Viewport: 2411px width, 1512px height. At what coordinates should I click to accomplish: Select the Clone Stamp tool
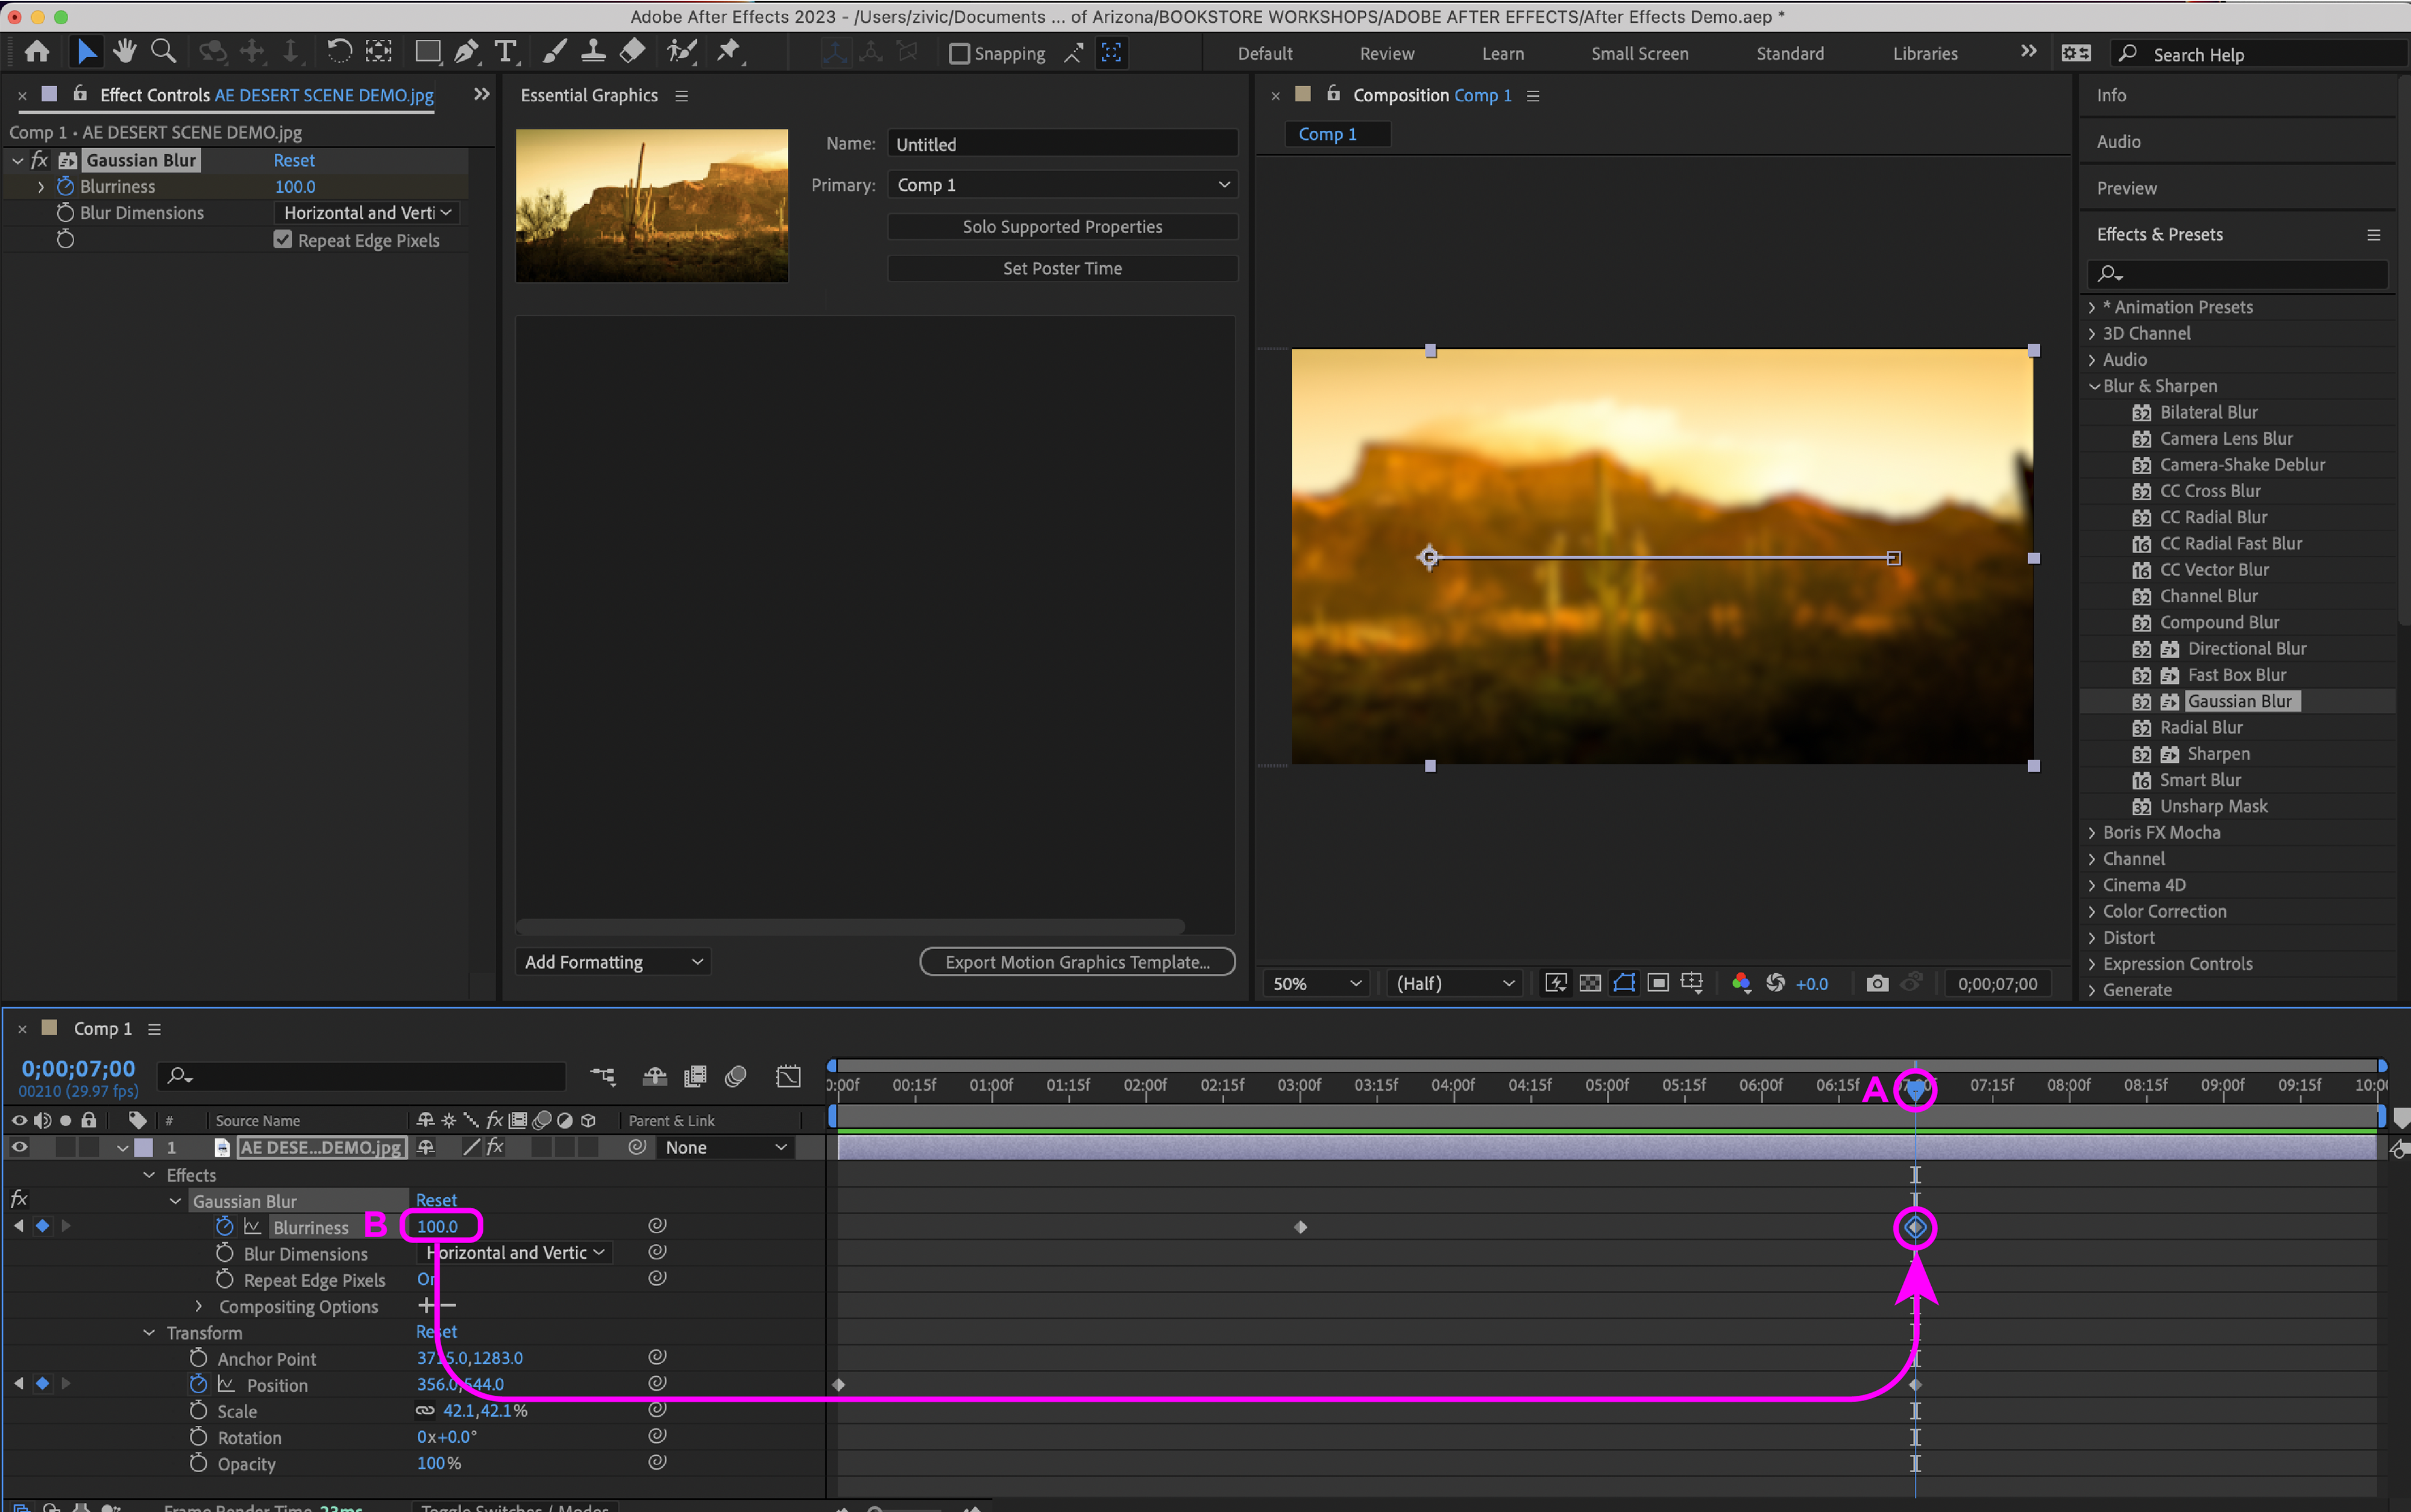pyautogui.click(x=593, y=51)
